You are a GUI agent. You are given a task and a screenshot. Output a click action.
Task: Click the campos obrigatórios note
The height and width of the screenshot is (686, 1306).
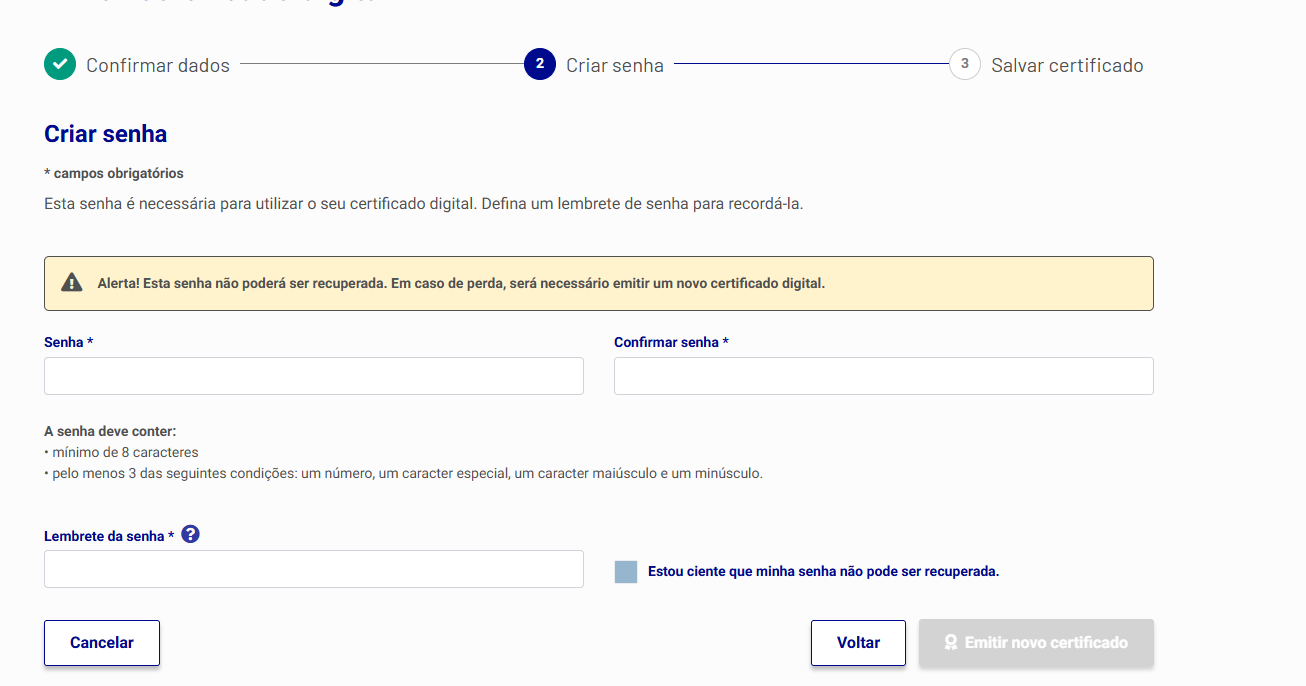tap(114, 173)
